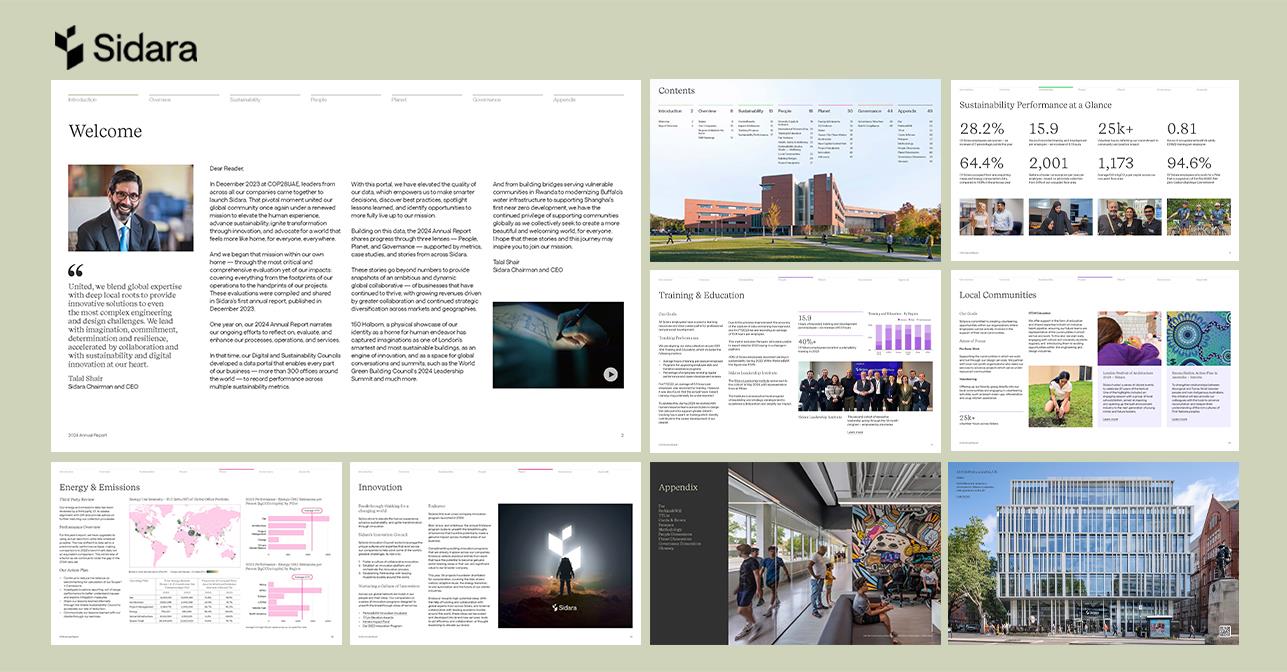Select Governance tab on the Welcome page

pyautogui.click(x=486, y=100)
